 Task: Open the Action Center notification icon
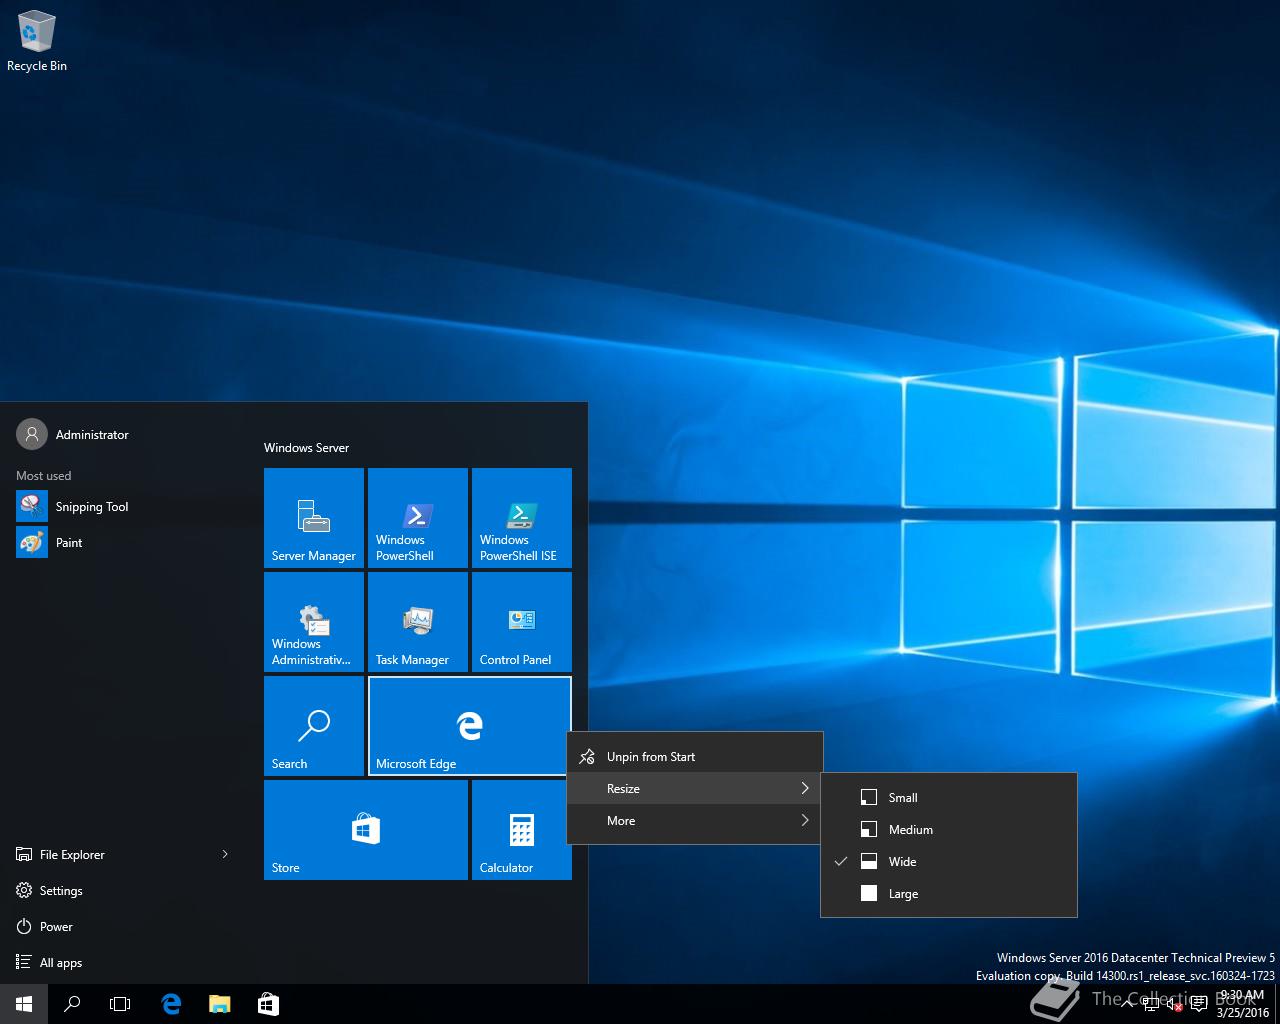(1199, 1004)
